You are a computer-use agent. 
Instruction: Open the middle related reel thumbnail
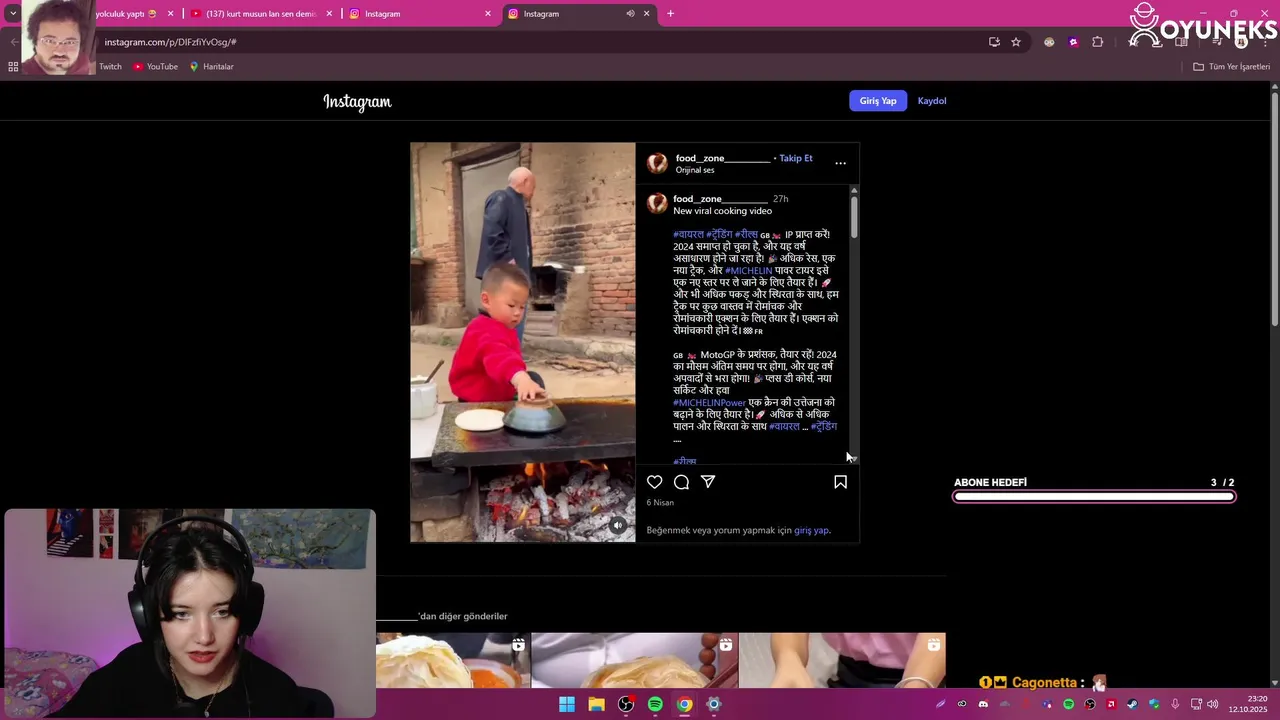(635, 660)
